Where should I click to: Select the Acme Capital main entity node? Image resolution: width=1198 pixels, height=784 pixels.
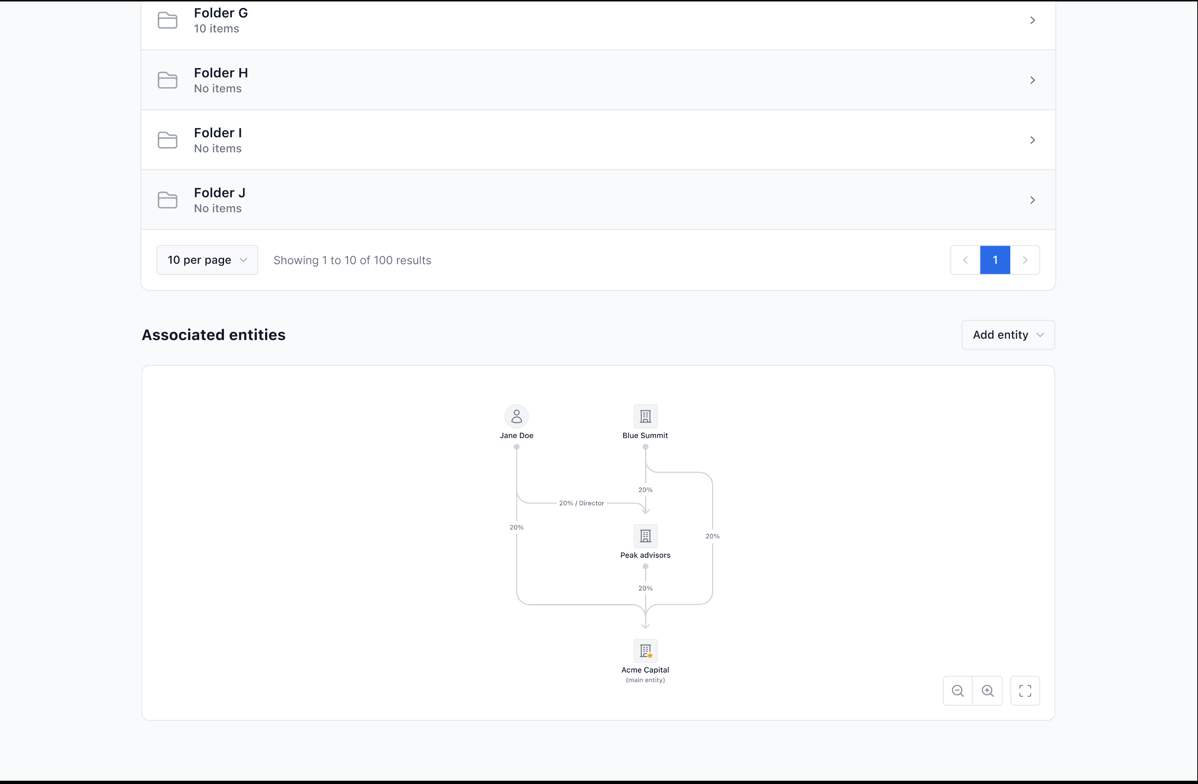click(x=645, y=651)
